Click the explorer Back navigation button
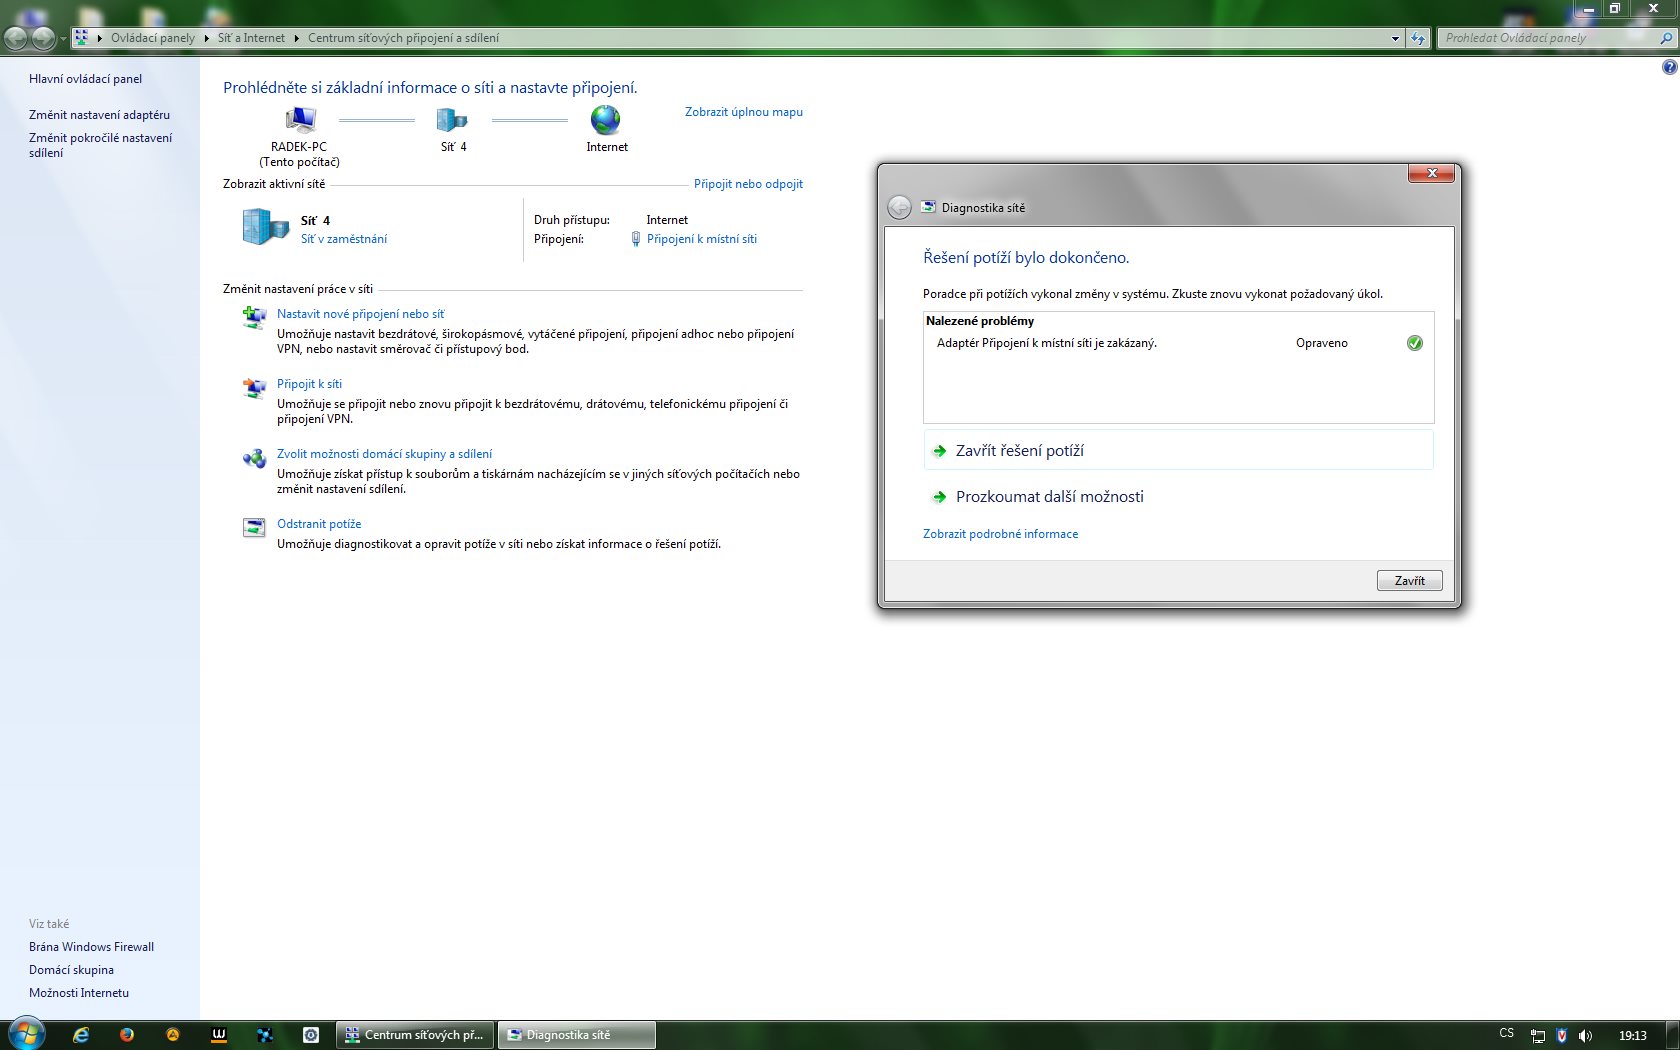 (x=16, y=38)
